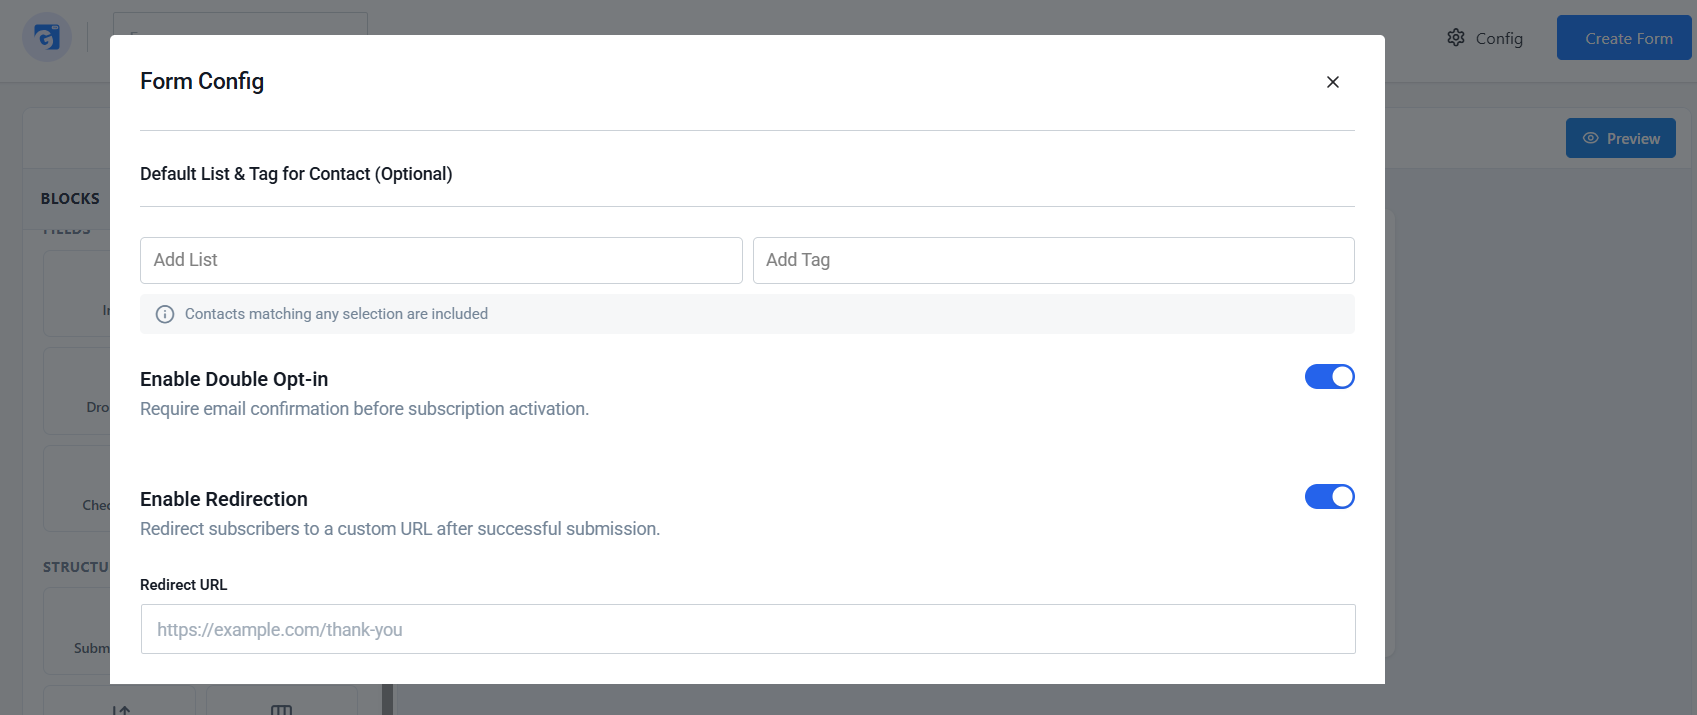Open the Add List selector
This screenshot has height=715, width=1697.
[x=441, y=260]
